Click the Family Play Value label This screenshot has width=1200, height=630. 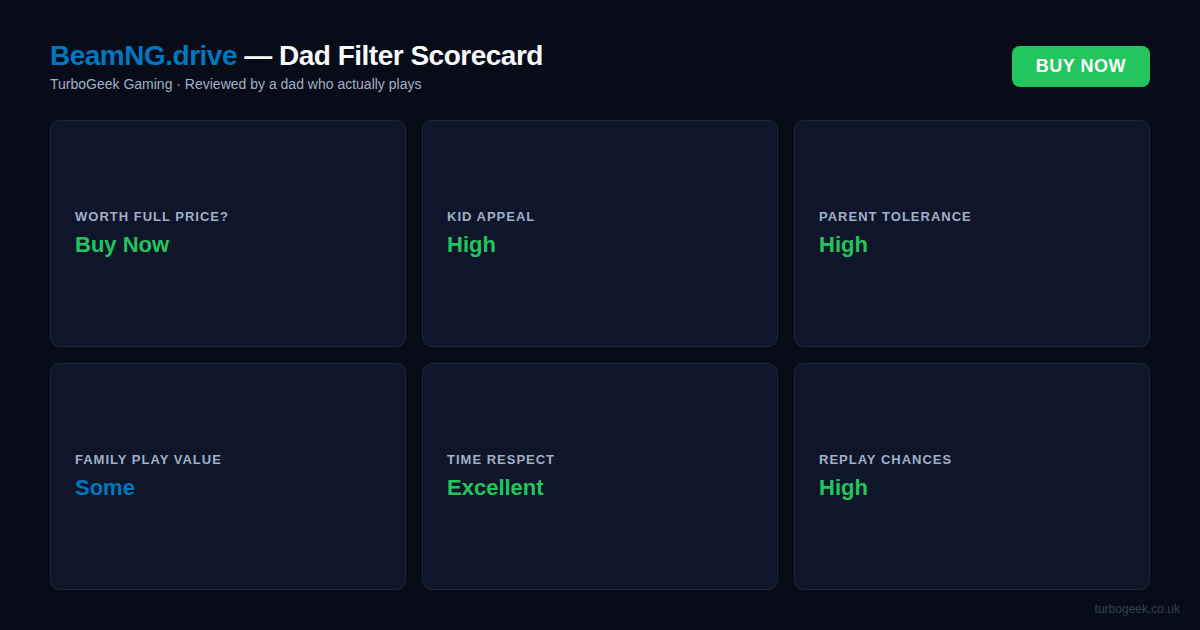(x=148, y=460)
